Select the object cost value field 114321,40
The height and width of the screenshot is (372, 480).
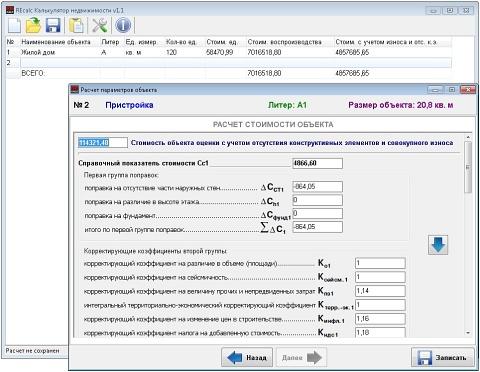(x=103, y=143)
